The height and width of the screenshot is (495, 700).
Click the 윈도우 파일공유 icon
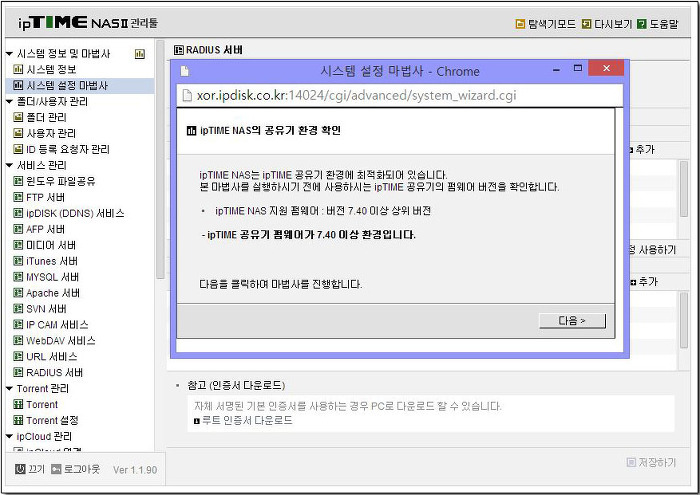(x=18, y=181)
